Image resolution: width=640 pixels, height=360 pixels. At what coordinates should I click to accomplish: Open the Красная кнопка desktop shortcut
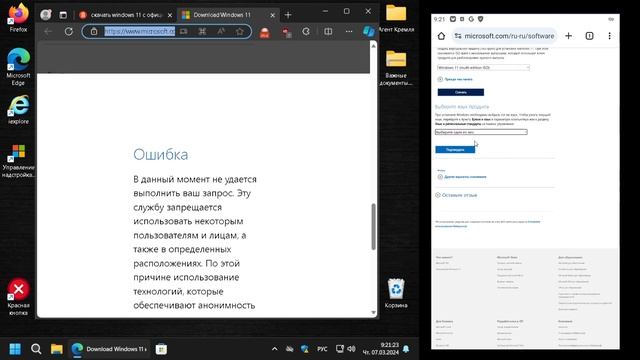pyautogui.click(x=18, y=297)
